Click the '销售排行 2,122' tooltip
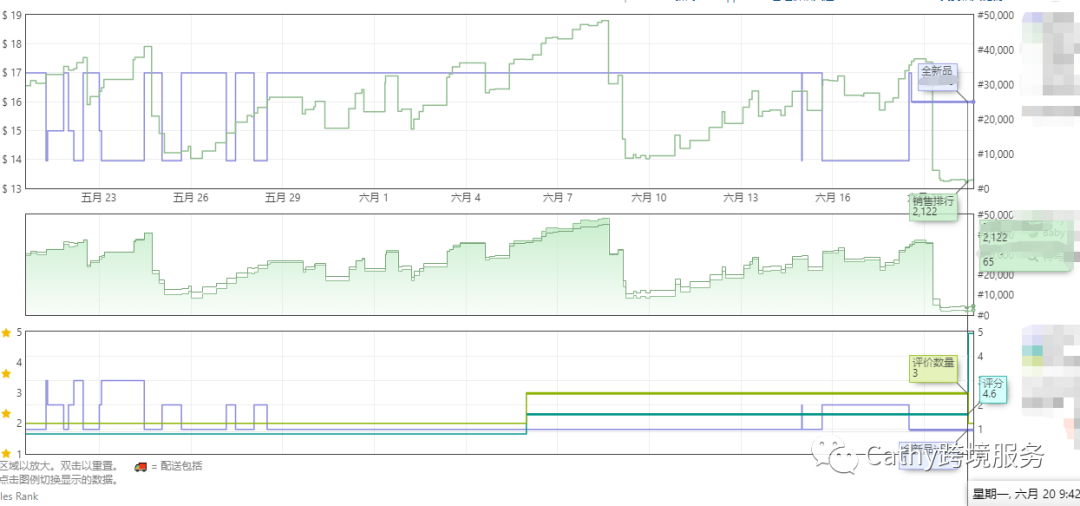The width and height of the screenshot is (1080, 506). click(x=933, y=207)
